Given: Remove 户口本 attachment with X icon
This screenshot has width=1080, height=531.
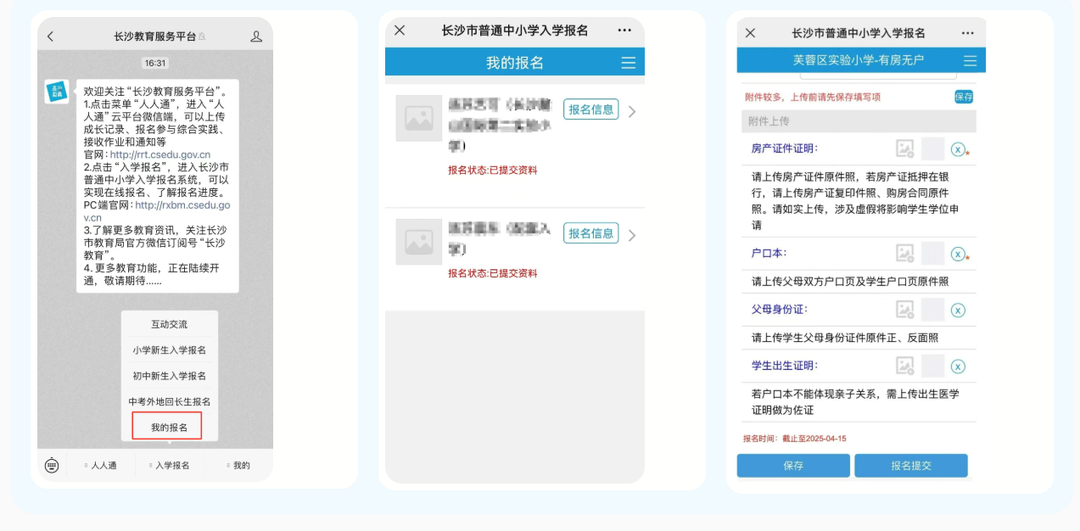Looking at the screenshot, I should click(958, 254).
